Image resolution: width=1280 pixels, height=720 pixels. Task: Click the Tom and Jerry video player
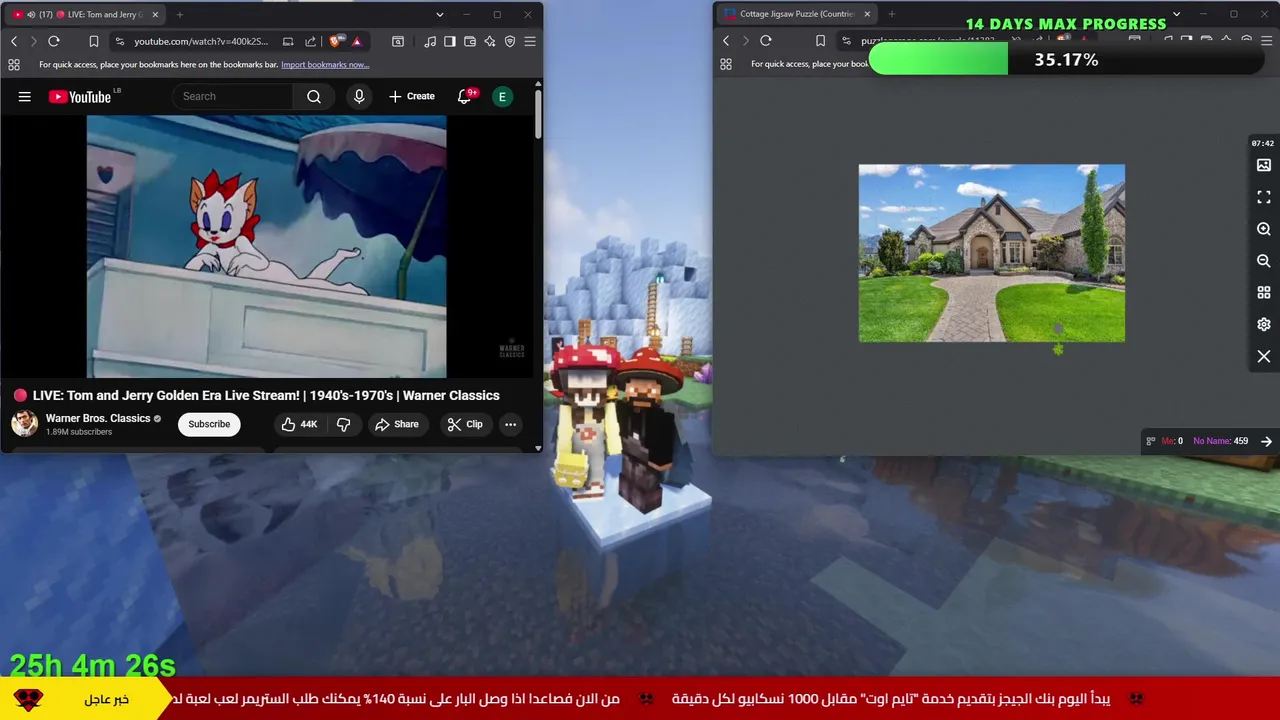pyautogui.click(x=267, y=246)
